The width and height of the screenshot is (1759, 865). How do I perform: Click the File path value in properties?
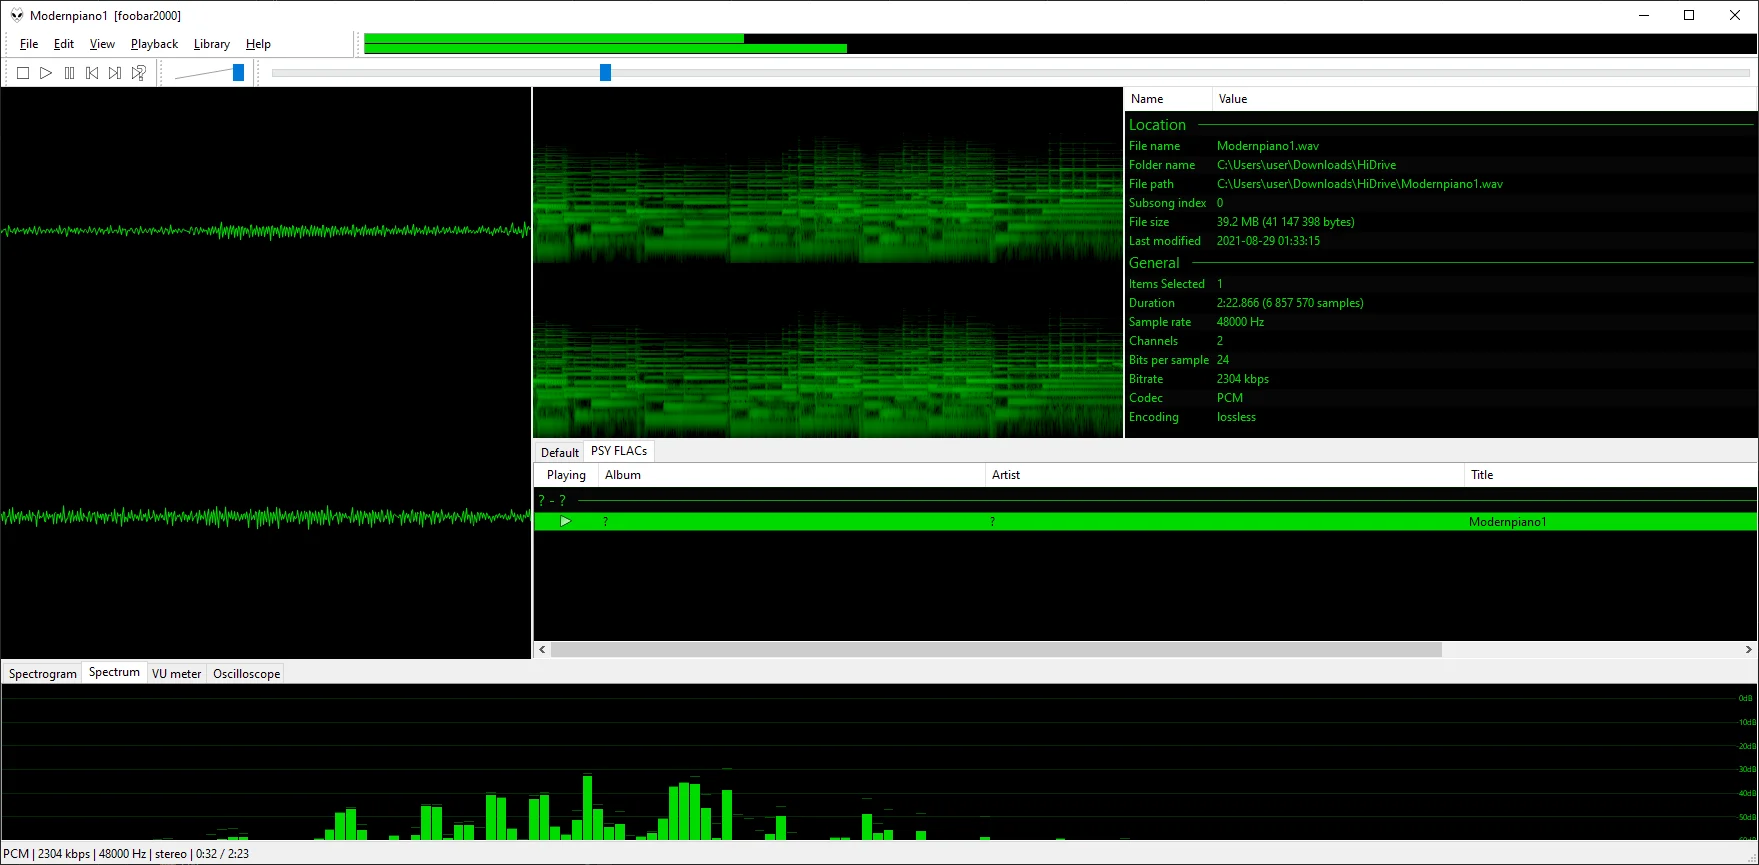pyautogui.click(x=1359, y=184)
